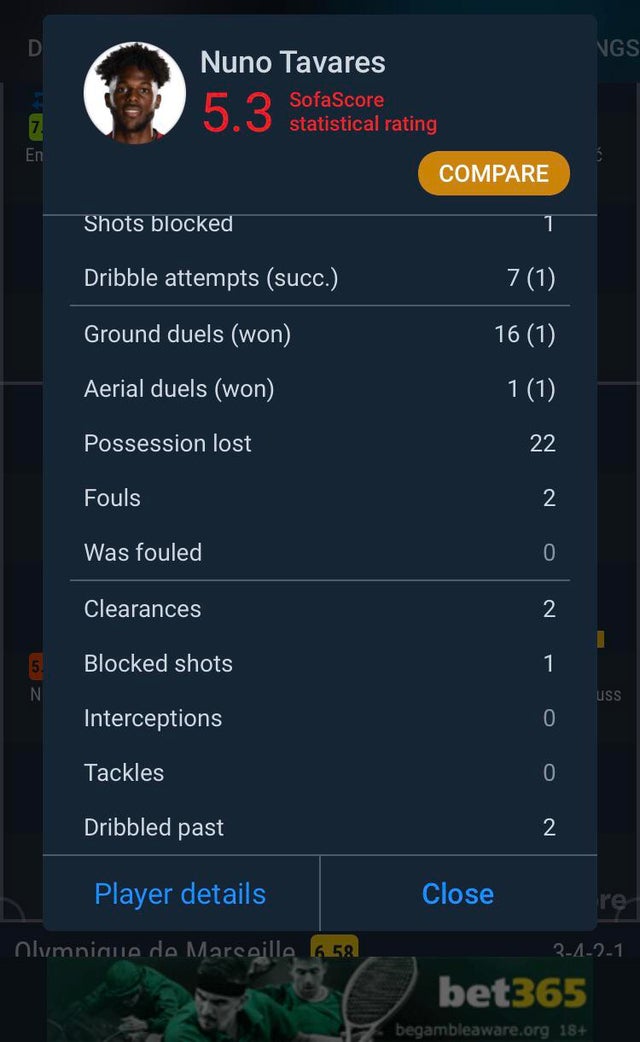Tap the COMPARE button
The height and width of the screenshot is (1042, 640).
pos(494,173)
